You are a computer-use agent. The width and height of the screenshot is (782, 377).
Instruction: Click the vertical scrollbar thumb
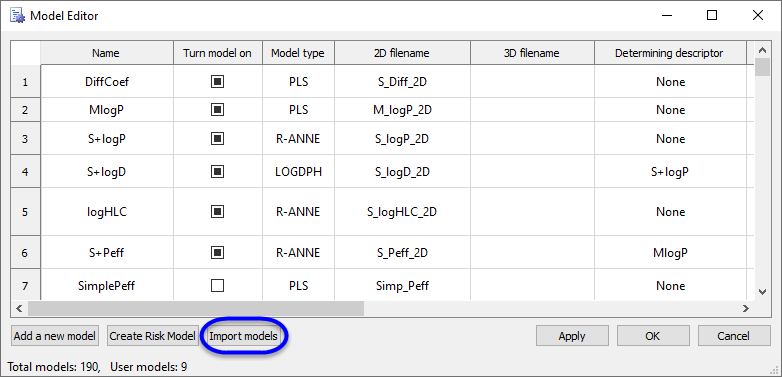click(762, 67)
